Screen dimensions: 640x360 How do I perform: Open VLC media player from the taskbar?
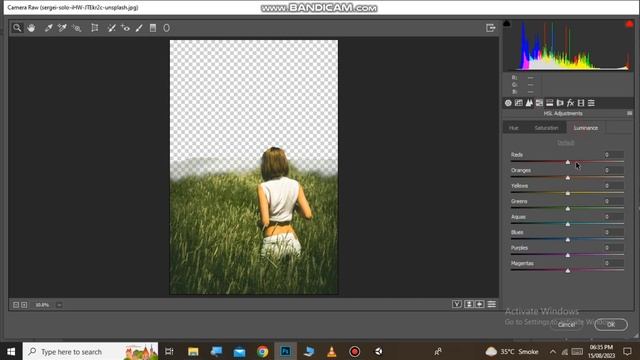331,351
